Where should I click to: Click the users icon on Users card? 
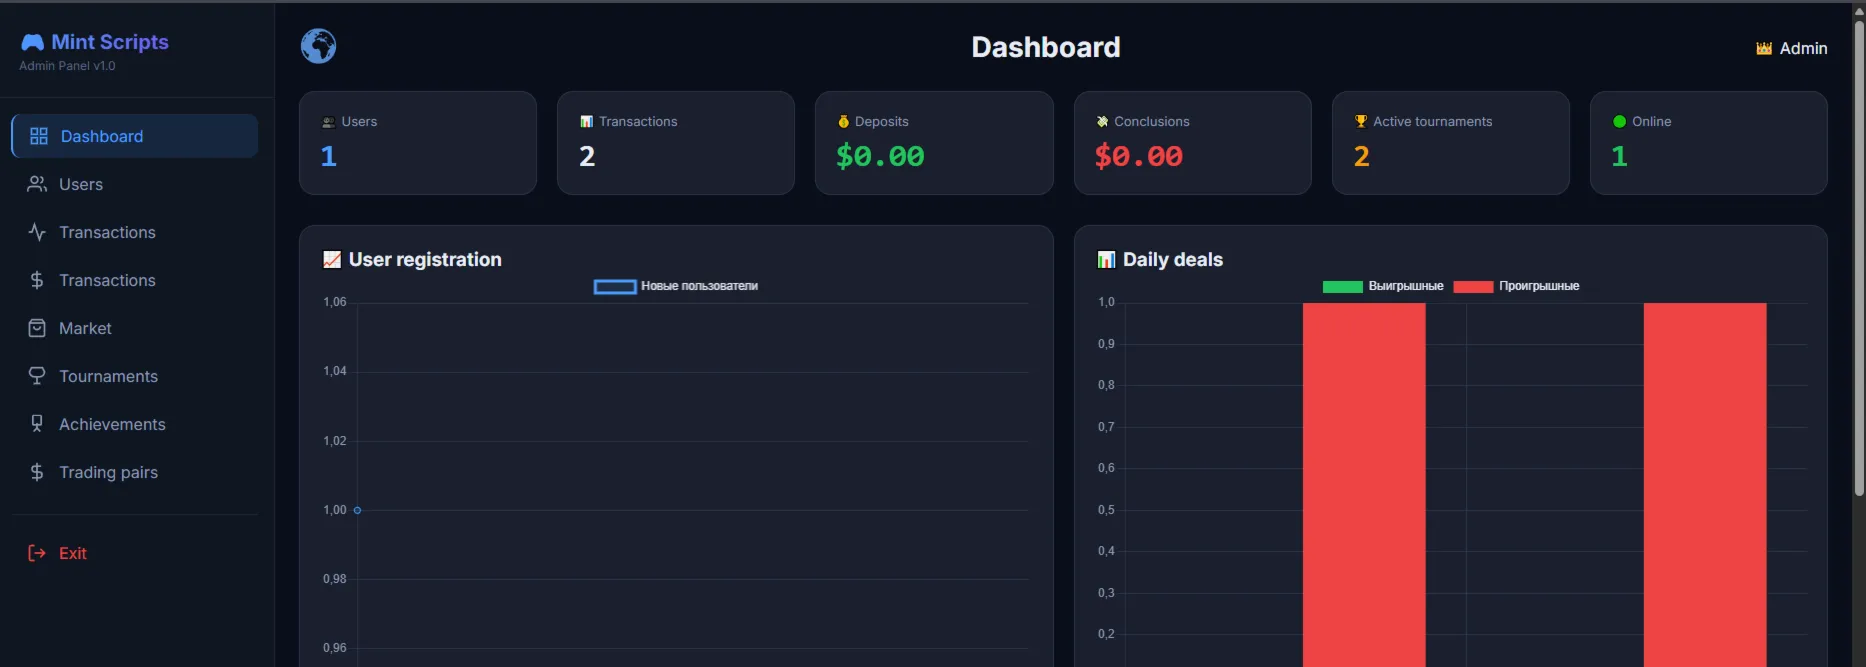click(328, 122)
